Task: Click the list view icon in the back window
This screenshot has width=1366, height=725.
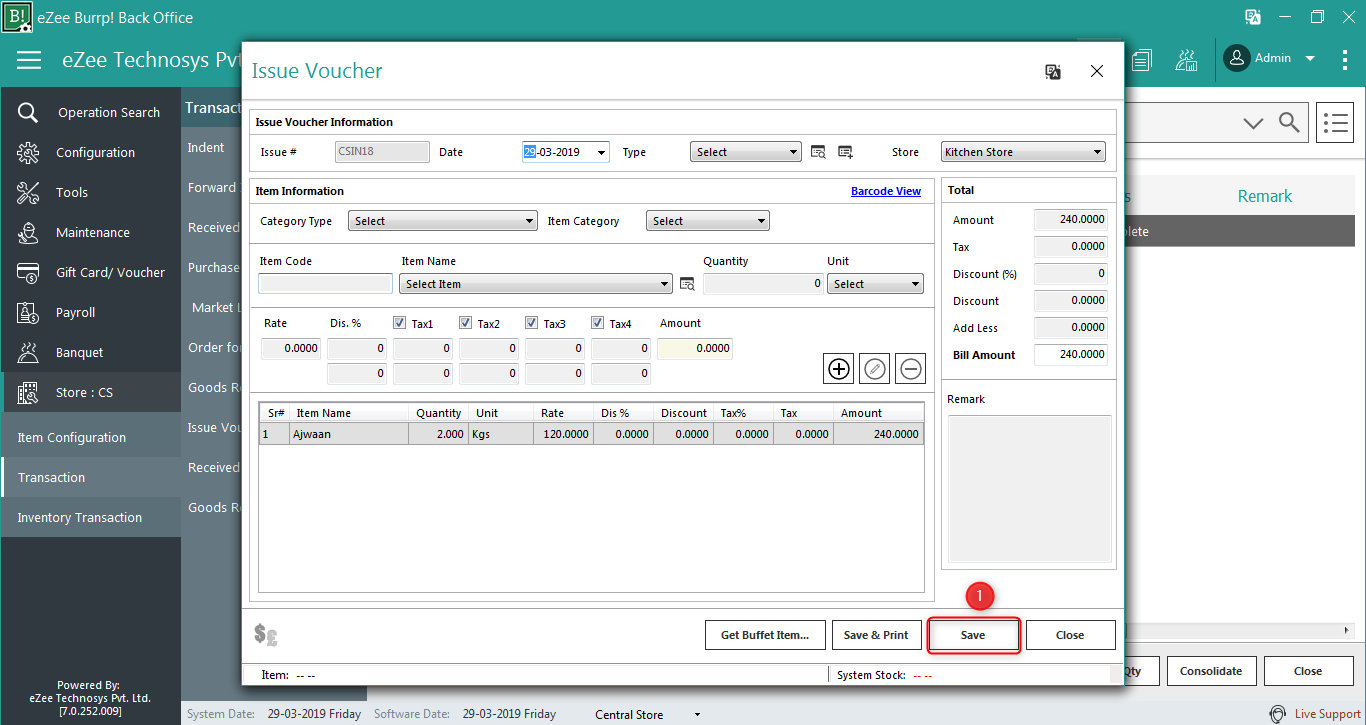Action: click(x=1335, y=123)
